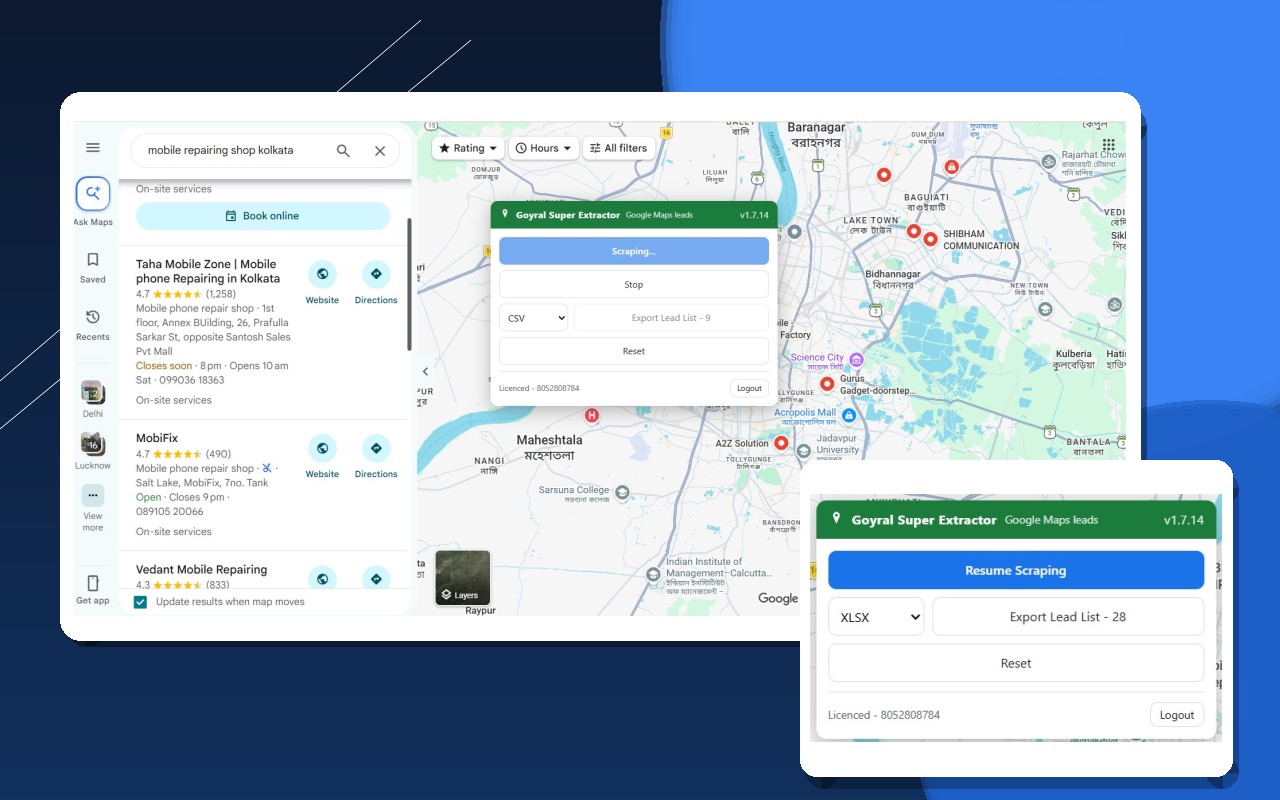
Task: Open All filters
Action: [618, 148]
